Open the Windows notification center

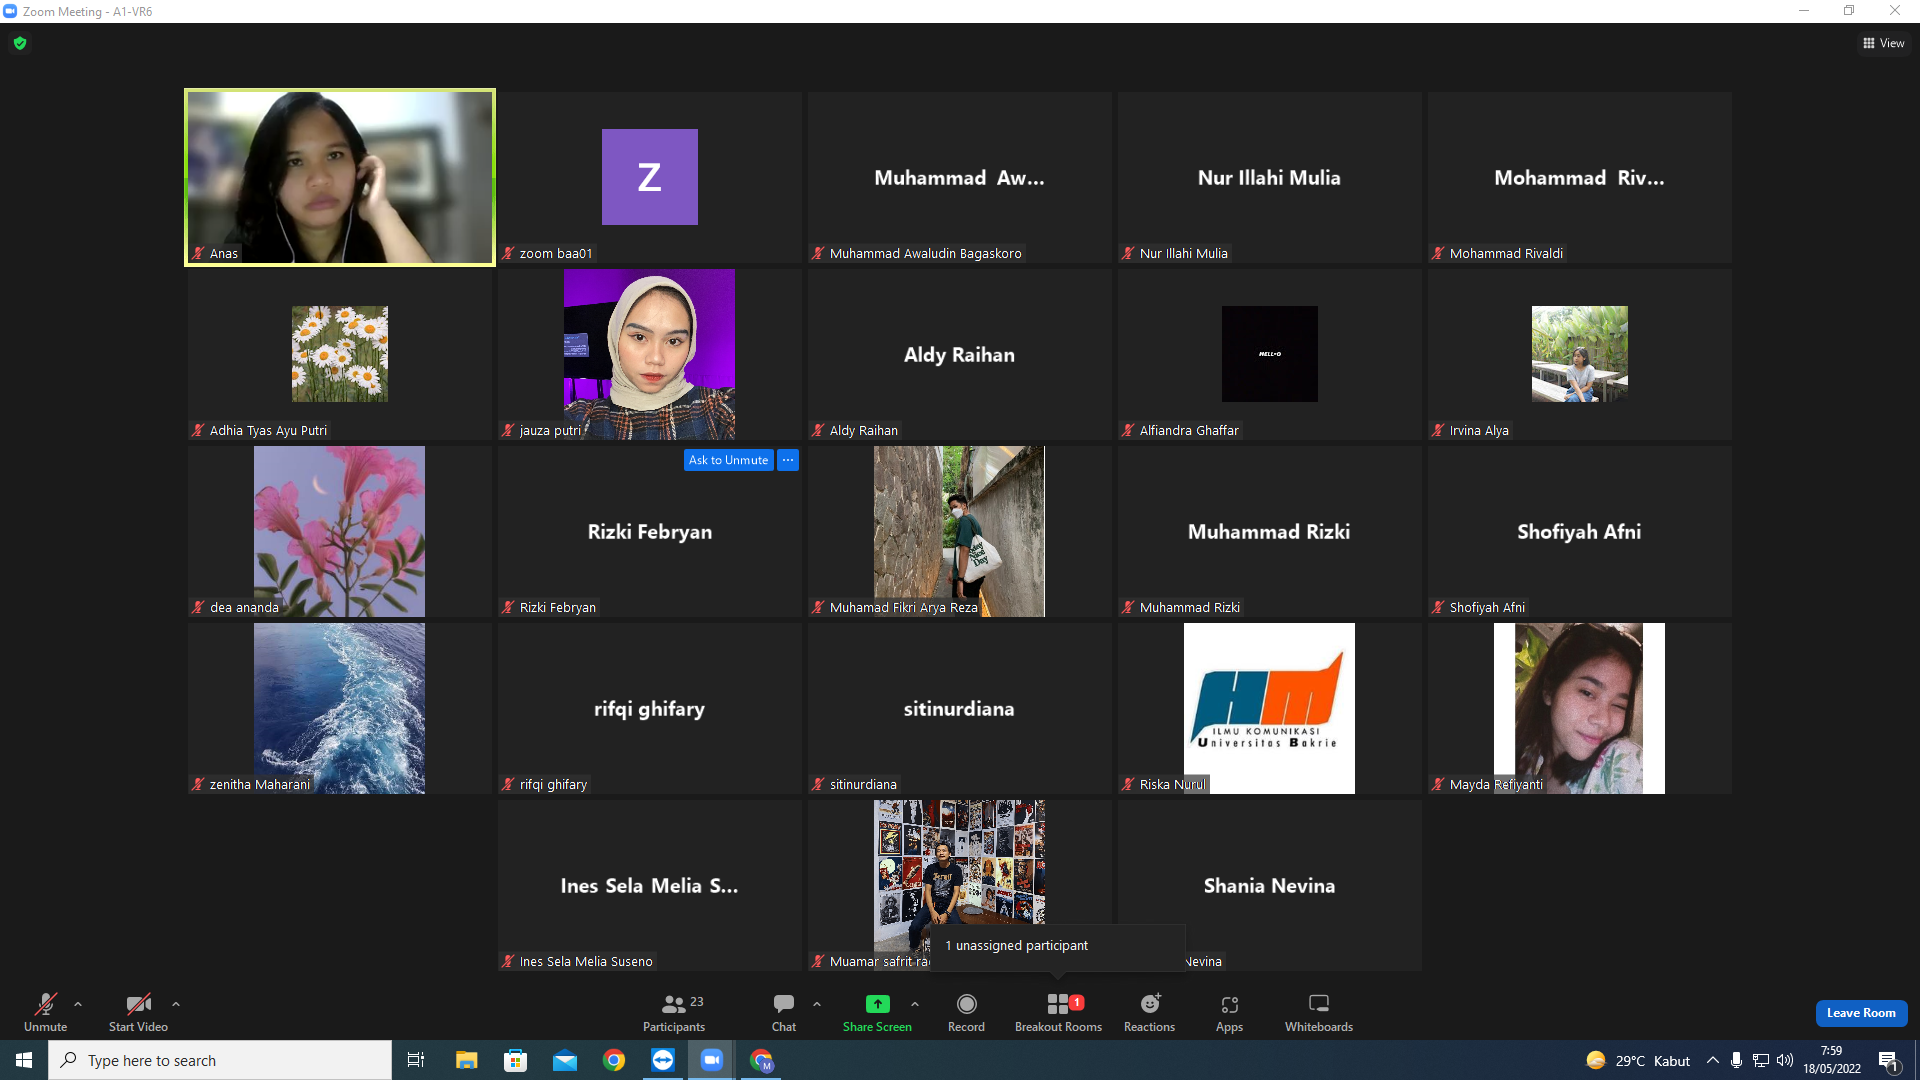coord(1889,1060)
